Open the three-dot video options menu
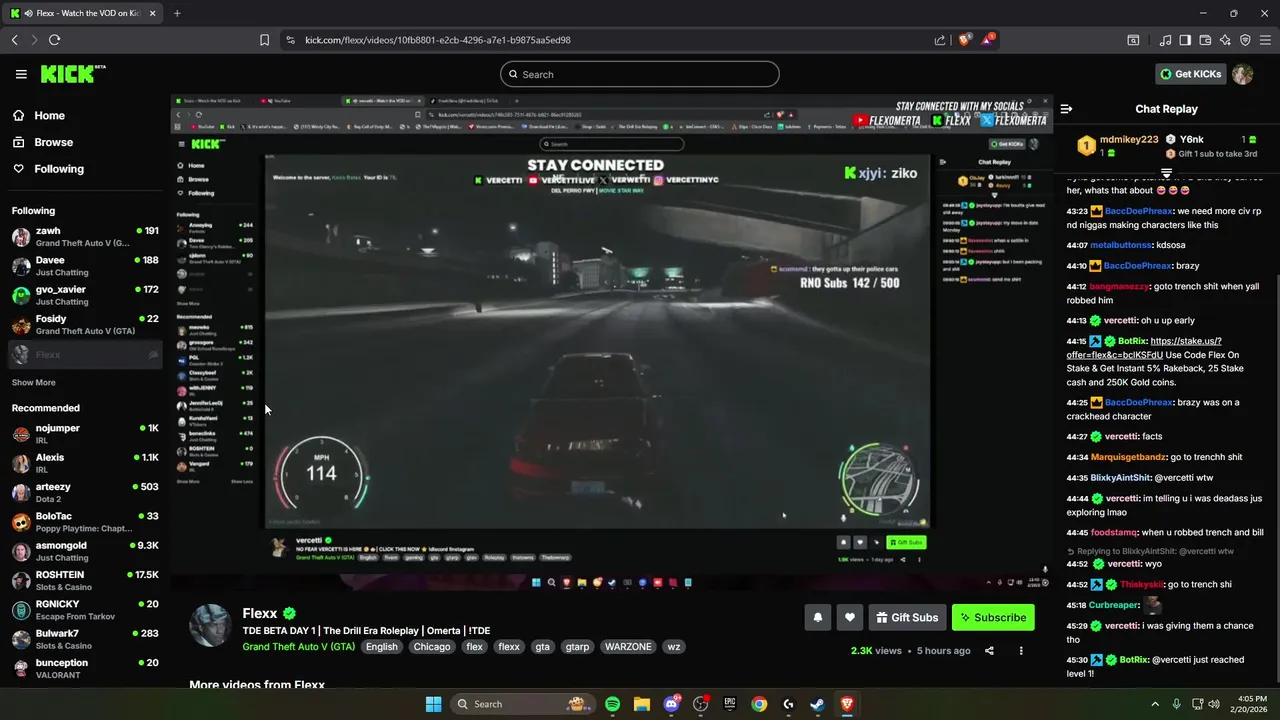 click(x=1021, y=651)
